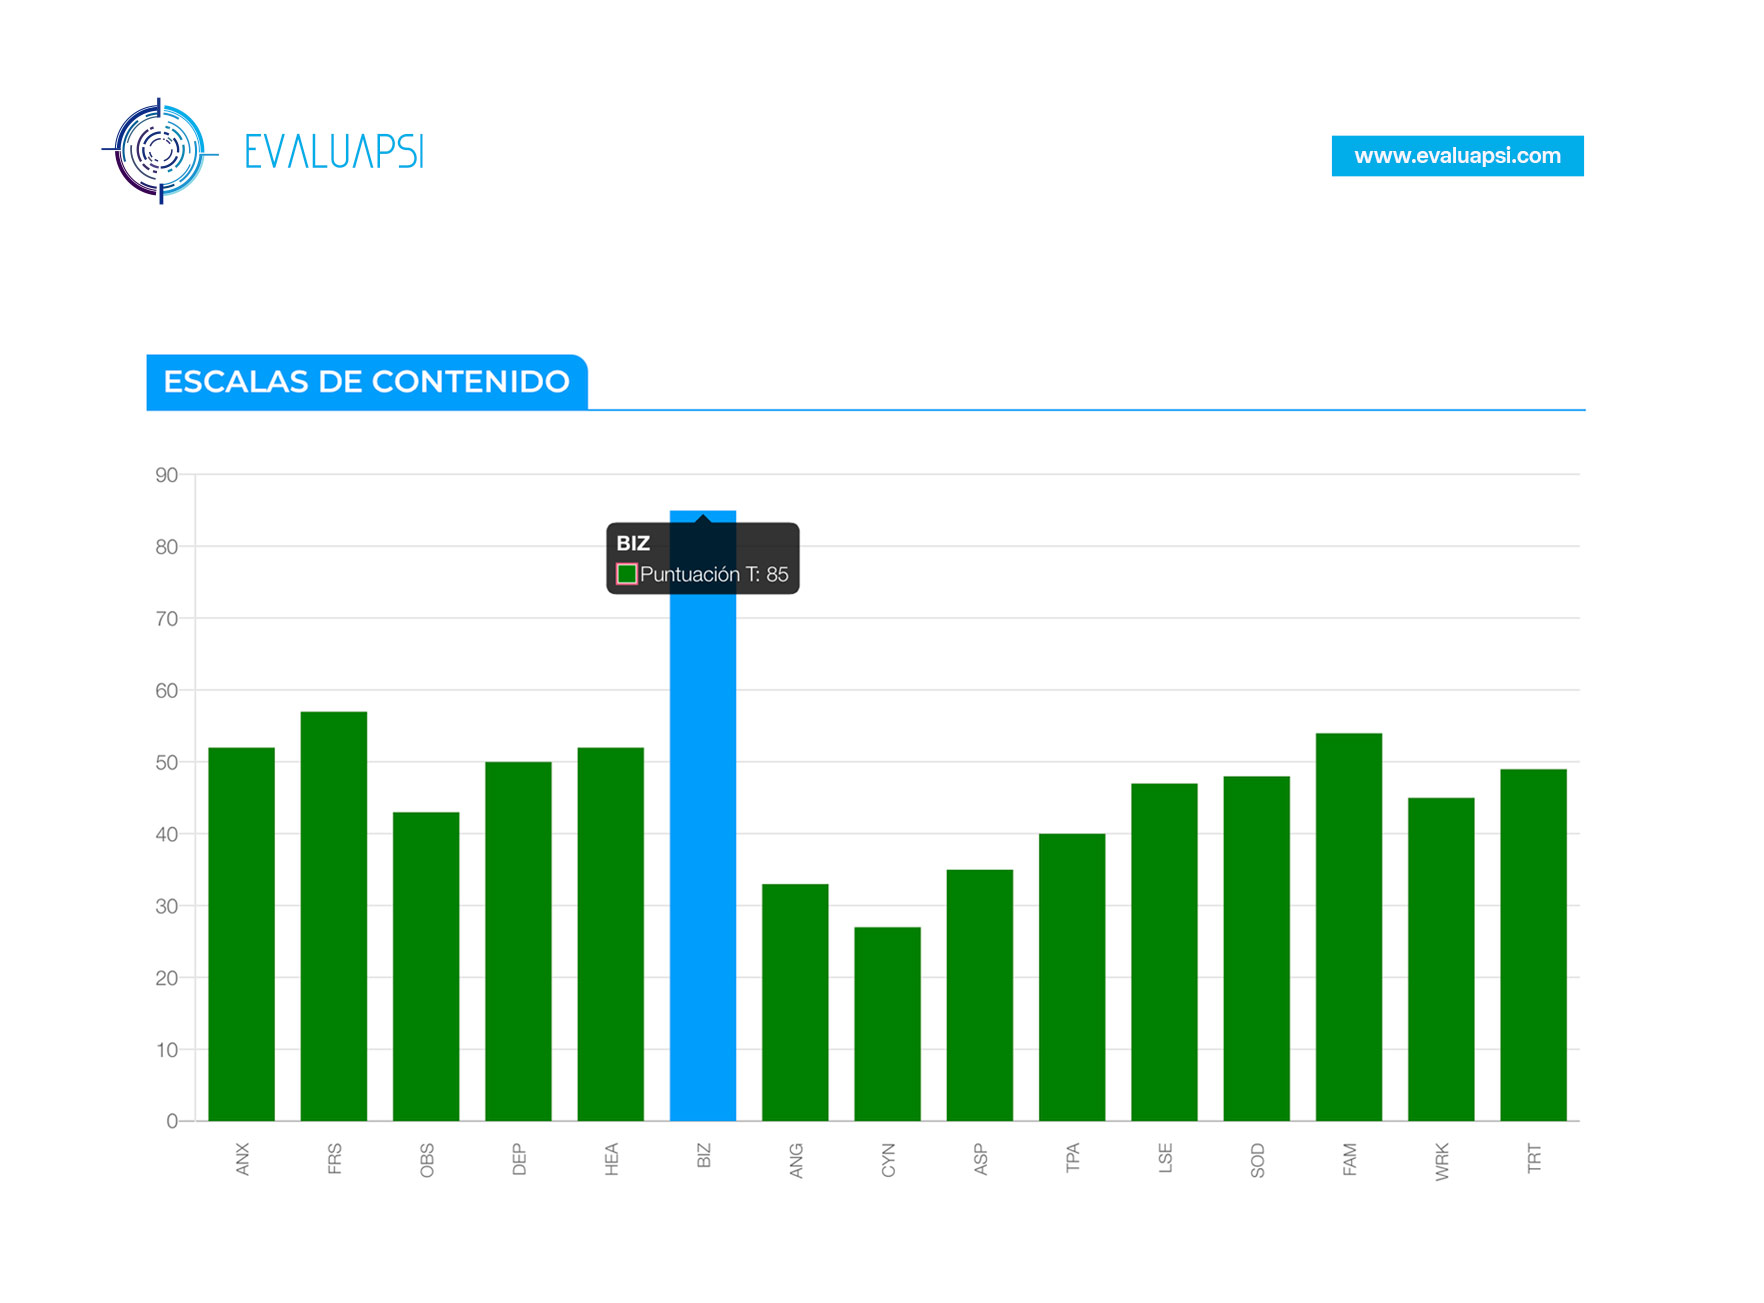Screen dimensions: 1764x1303
Task: Click the green legend swatch in BIZ tooltip
Action: click(x=627, y=574)
